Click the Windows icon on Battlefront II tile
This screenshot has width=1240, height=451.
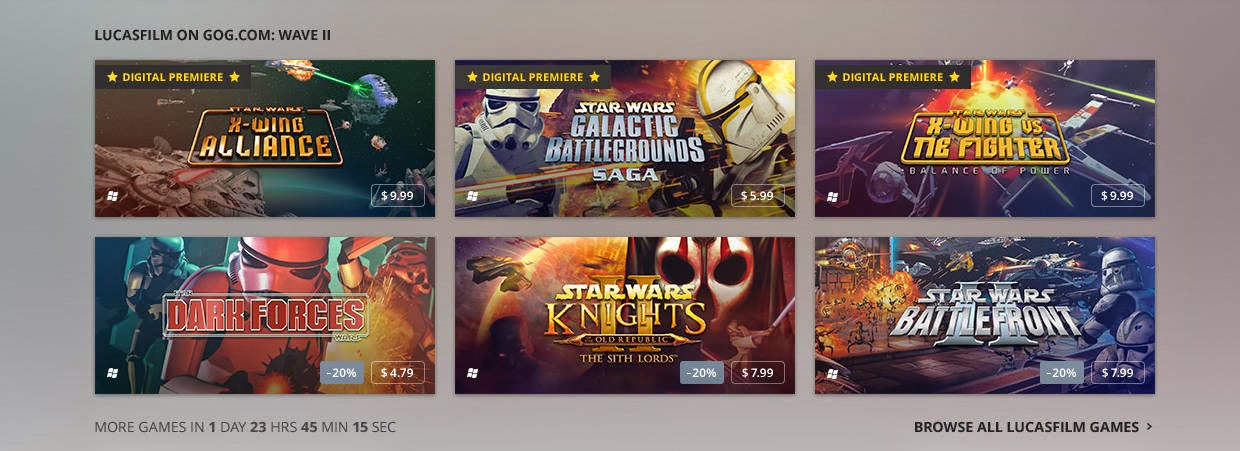(833, 373)
